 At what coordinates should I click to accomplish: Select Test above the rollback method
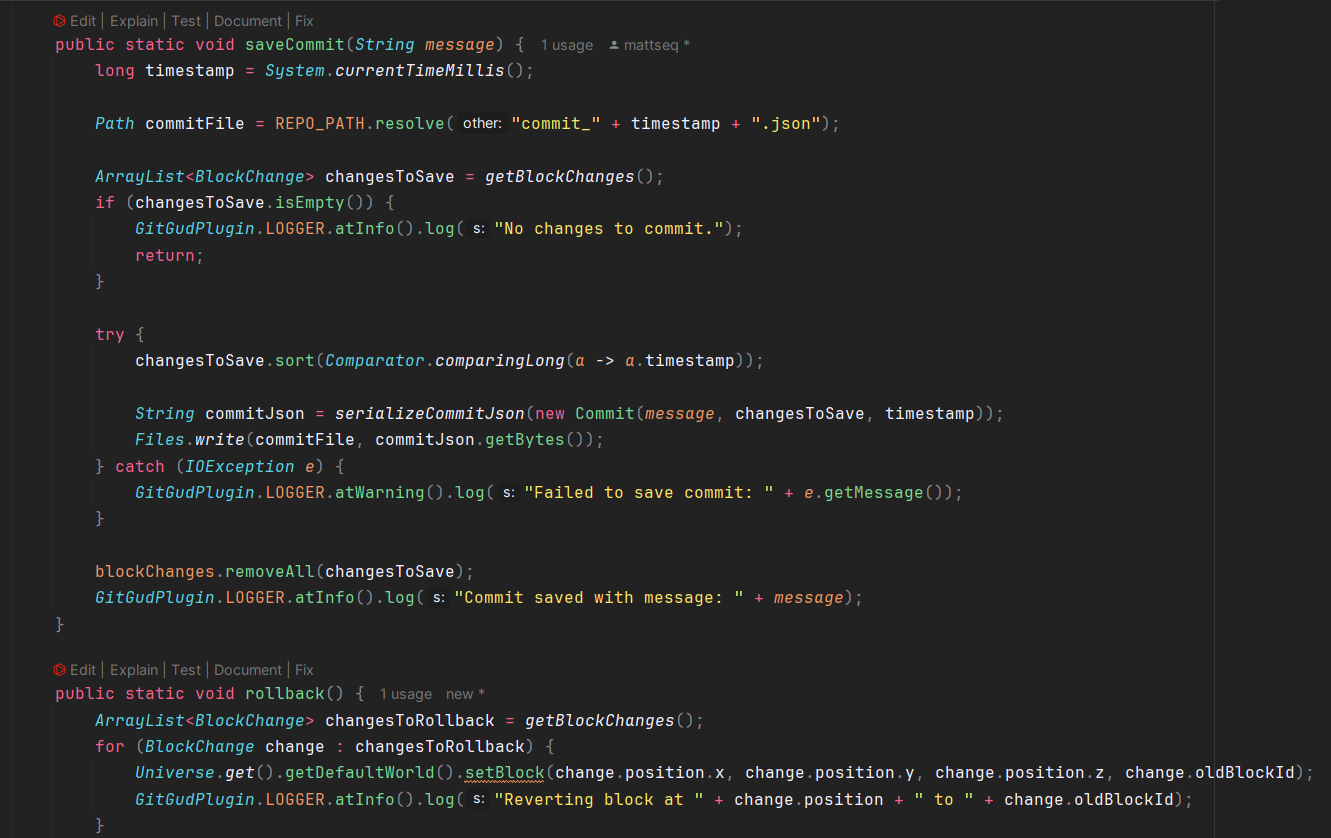[x=186, y=670]
